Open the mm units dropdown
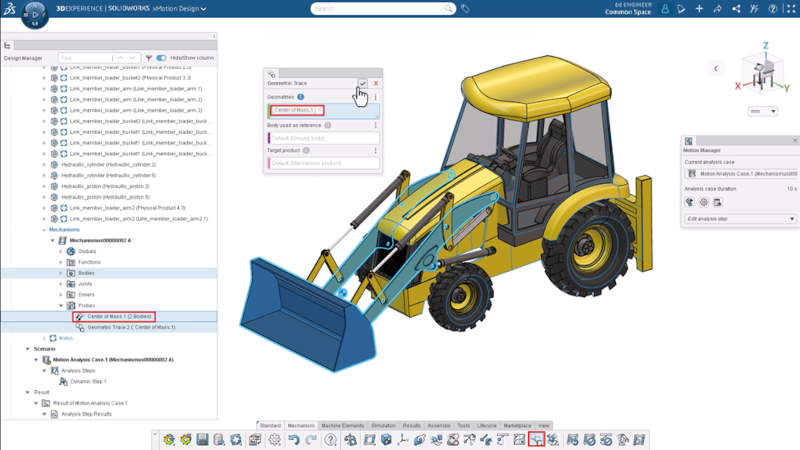 [762, 111]
